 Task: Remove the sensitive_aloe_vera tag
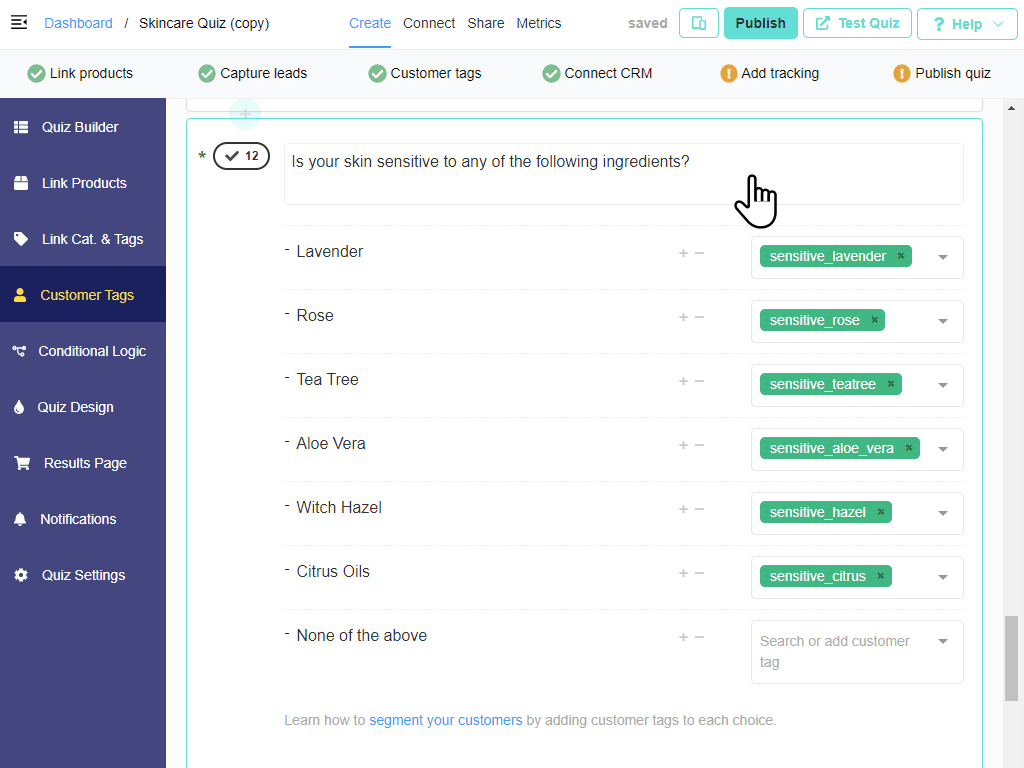908,448
